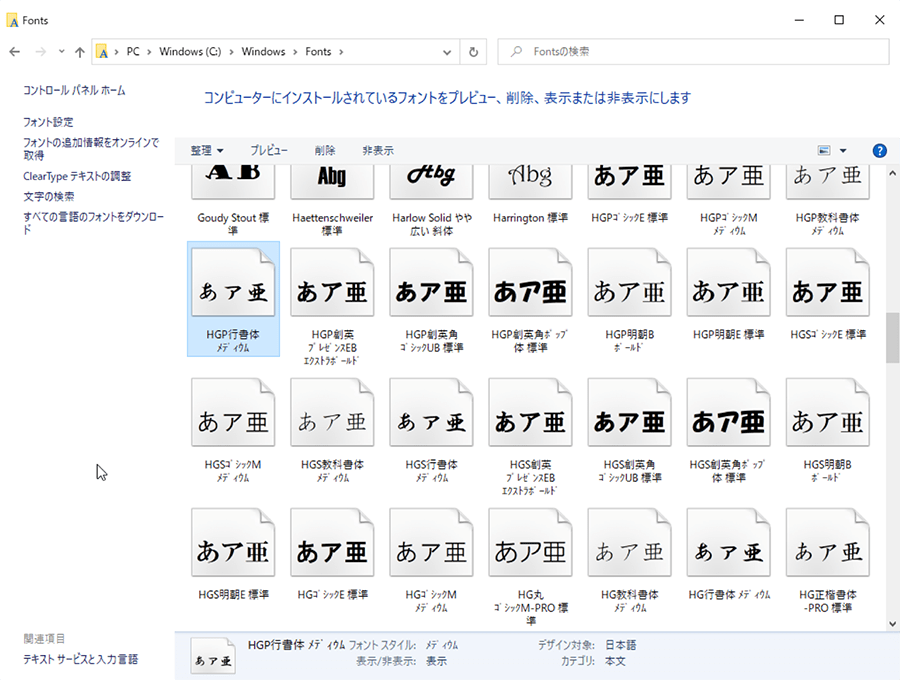The height and width of the screenshot is (680, 900).
Task: Click the Windows breadcrumb in address bar
Action: tap(263, 52)
